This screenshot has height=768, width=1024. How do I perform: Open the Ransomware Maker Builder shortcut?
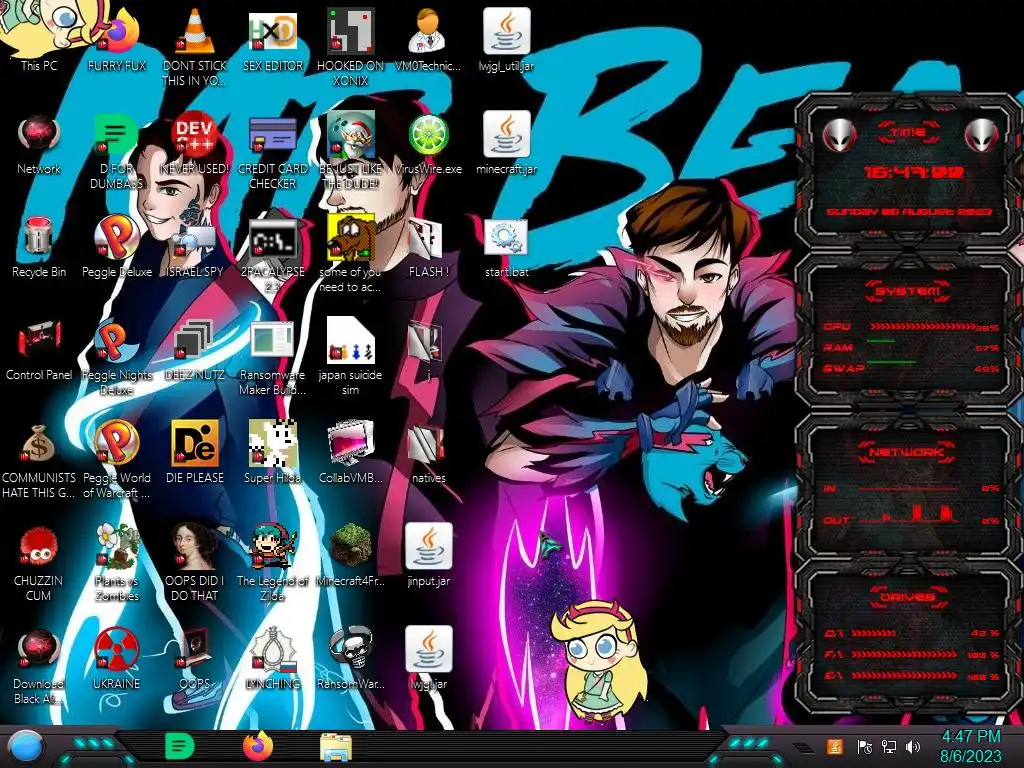coord(273,340)
